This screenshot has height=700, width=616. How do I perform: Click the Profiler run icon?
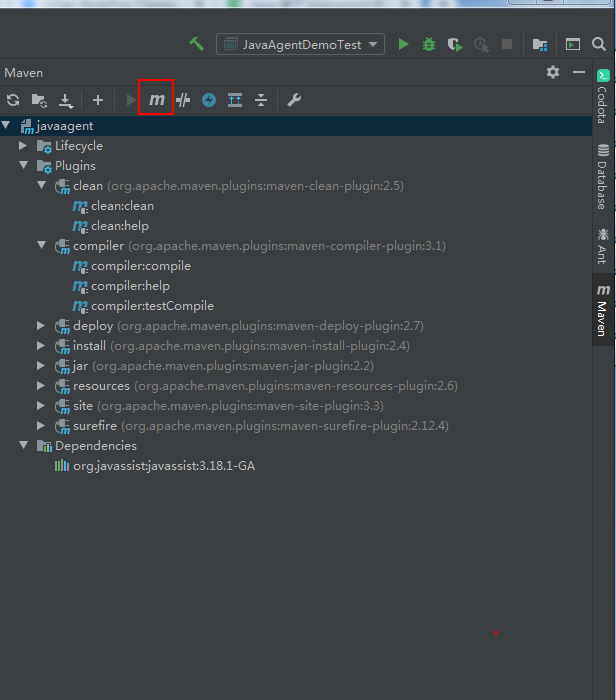tap(481, 45)
